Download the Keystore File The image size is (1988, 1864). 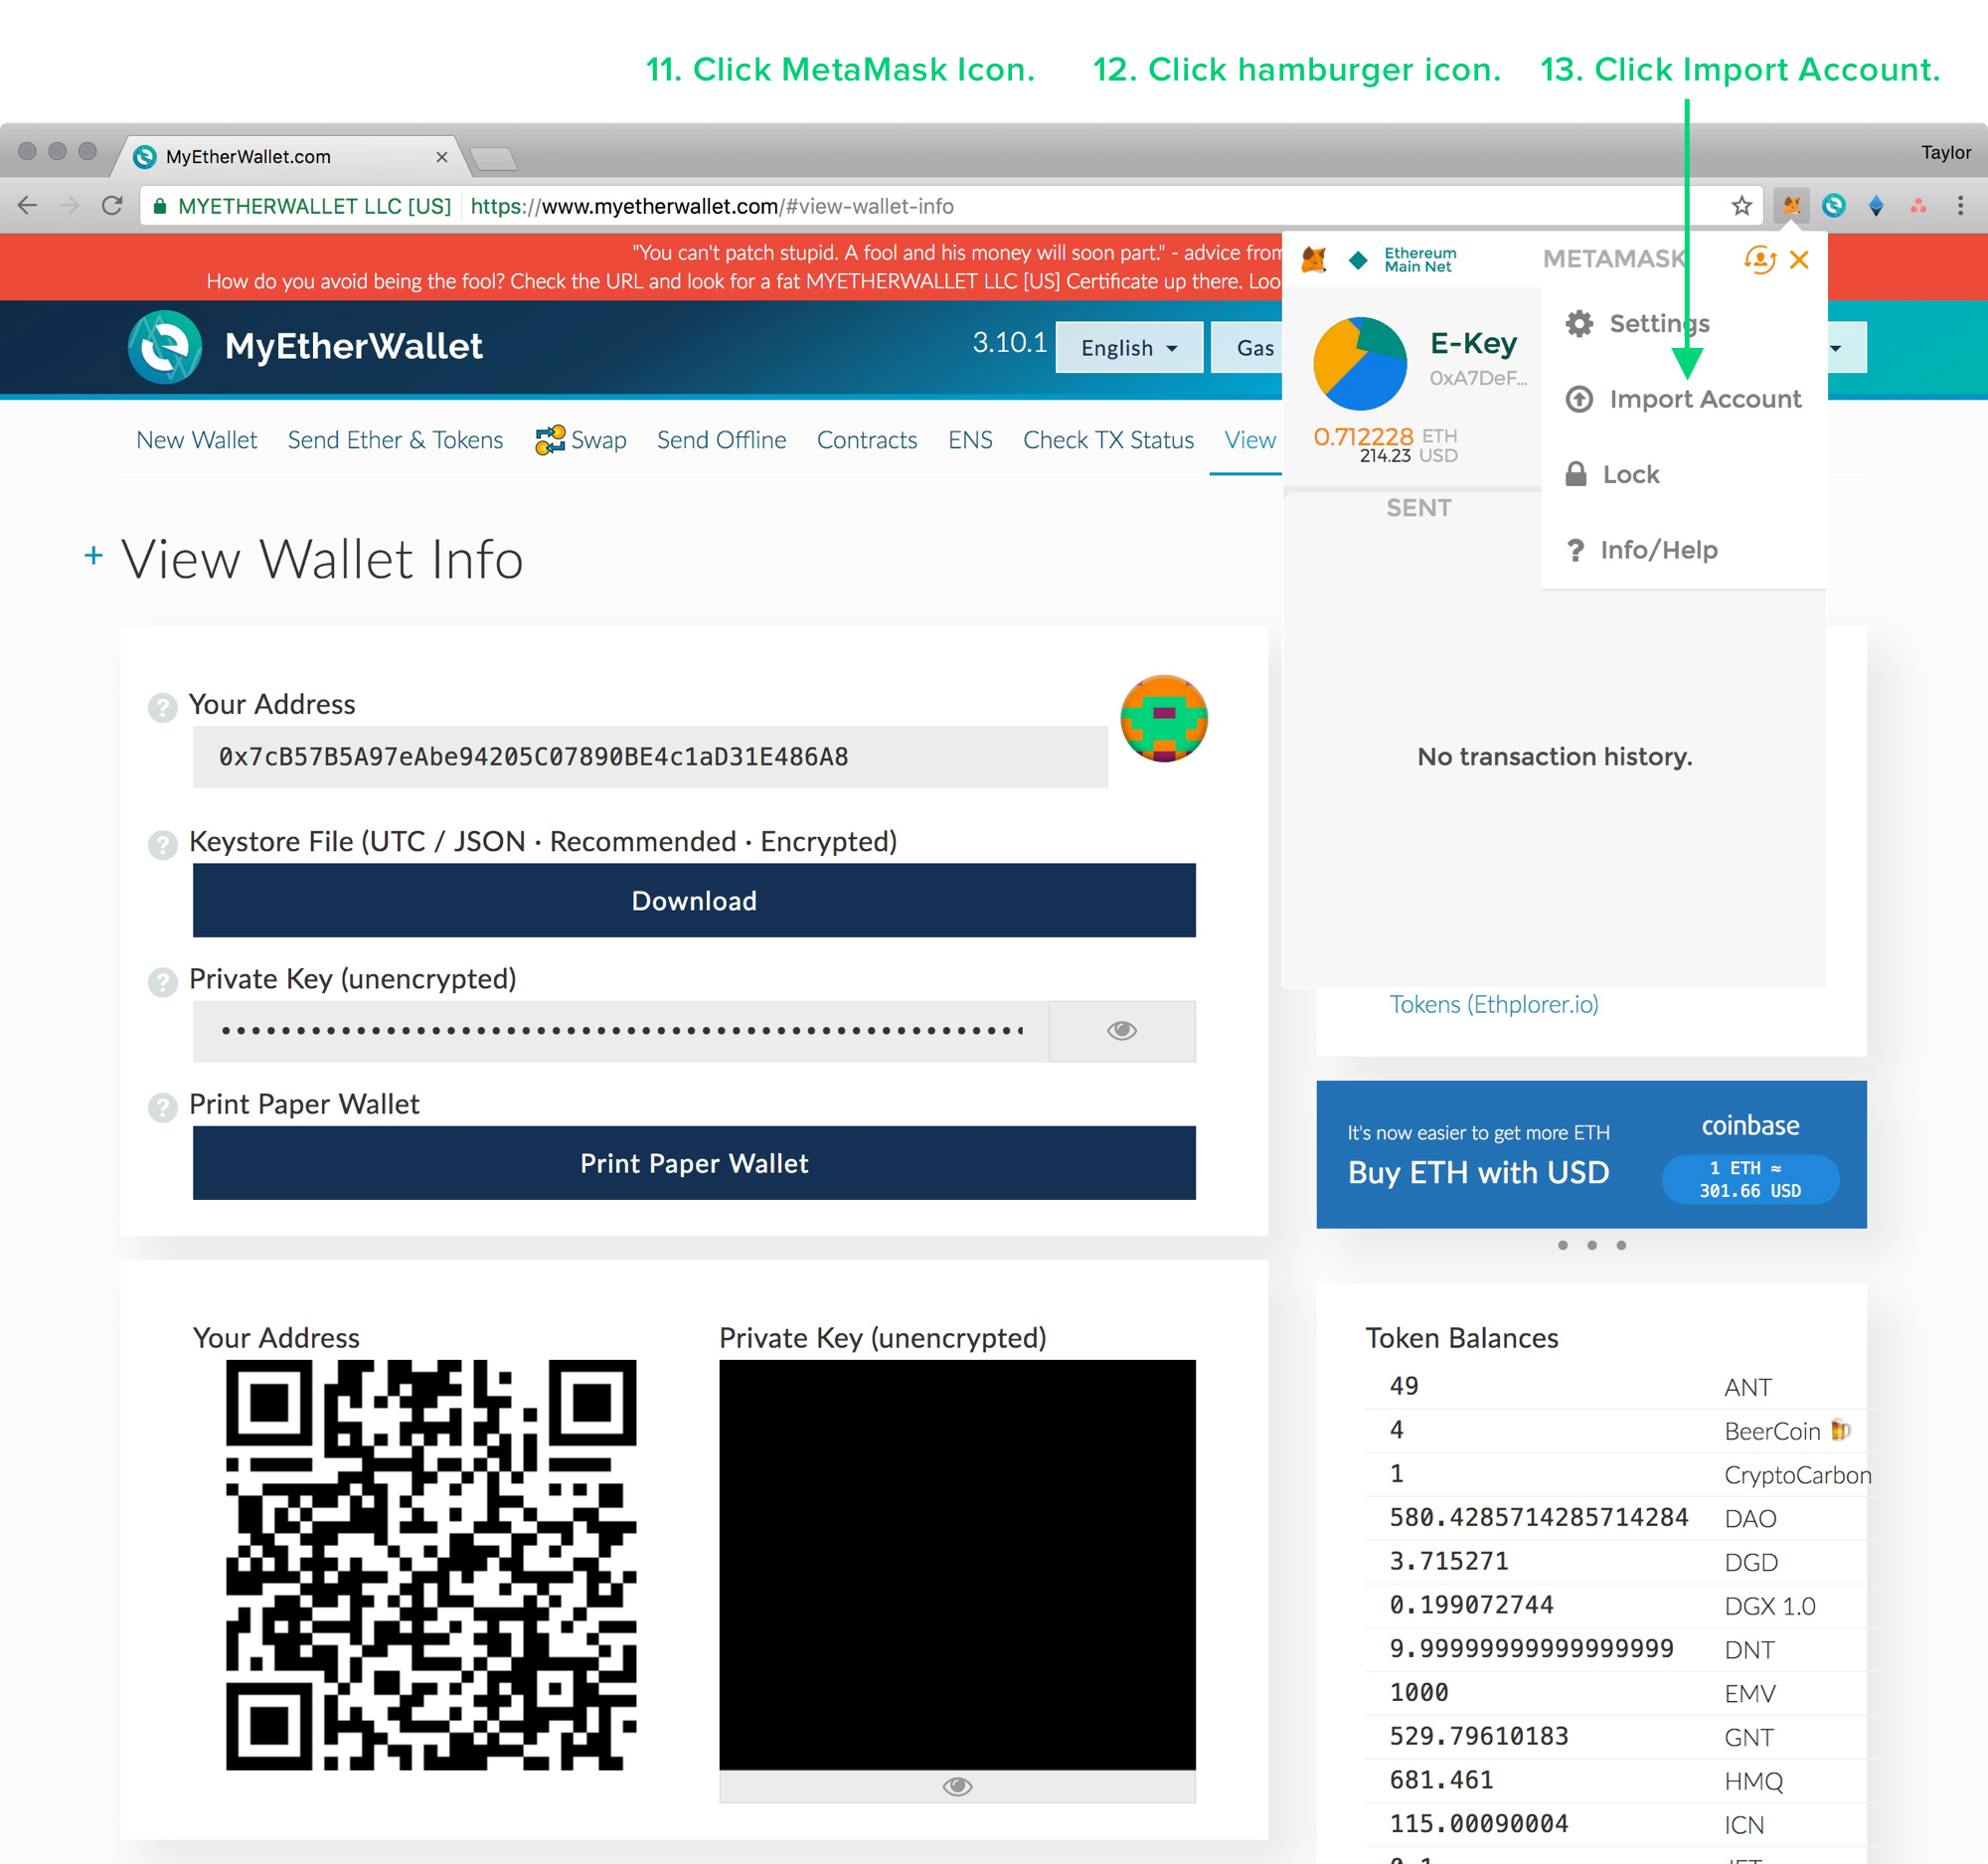(694, 900)
